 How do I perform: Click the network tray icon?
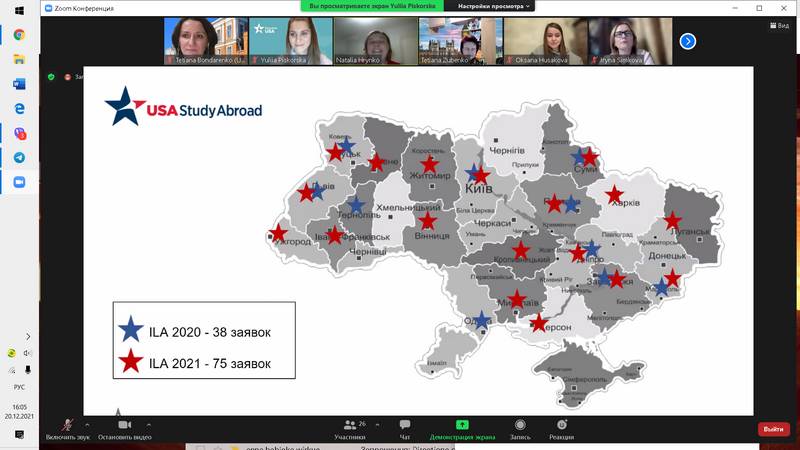[x=11, y=370]
